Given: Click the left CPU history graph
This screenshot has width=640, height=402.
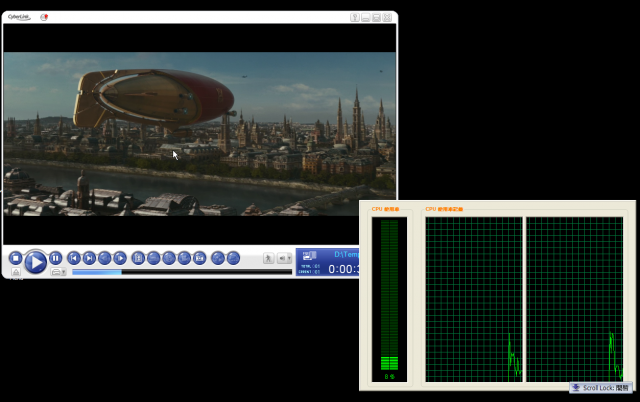Looking at the screenshot, I should point(474,300).
